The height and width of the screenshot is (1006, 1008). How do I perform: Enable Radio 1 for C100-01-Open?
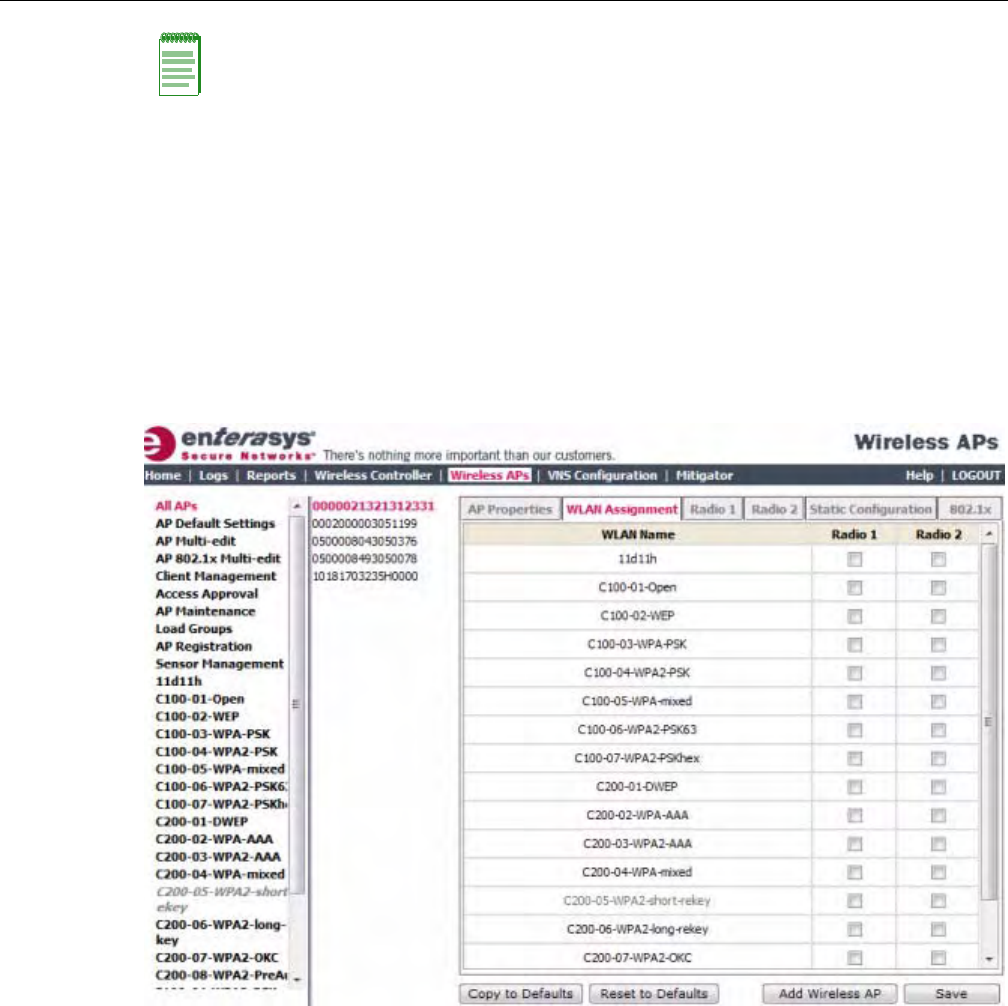[854, 588]
